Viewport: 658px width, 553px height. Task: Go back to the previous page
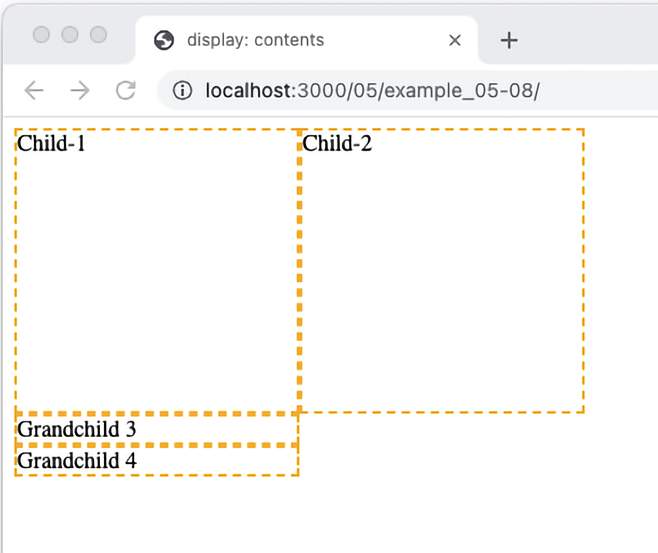click(34, 91)
